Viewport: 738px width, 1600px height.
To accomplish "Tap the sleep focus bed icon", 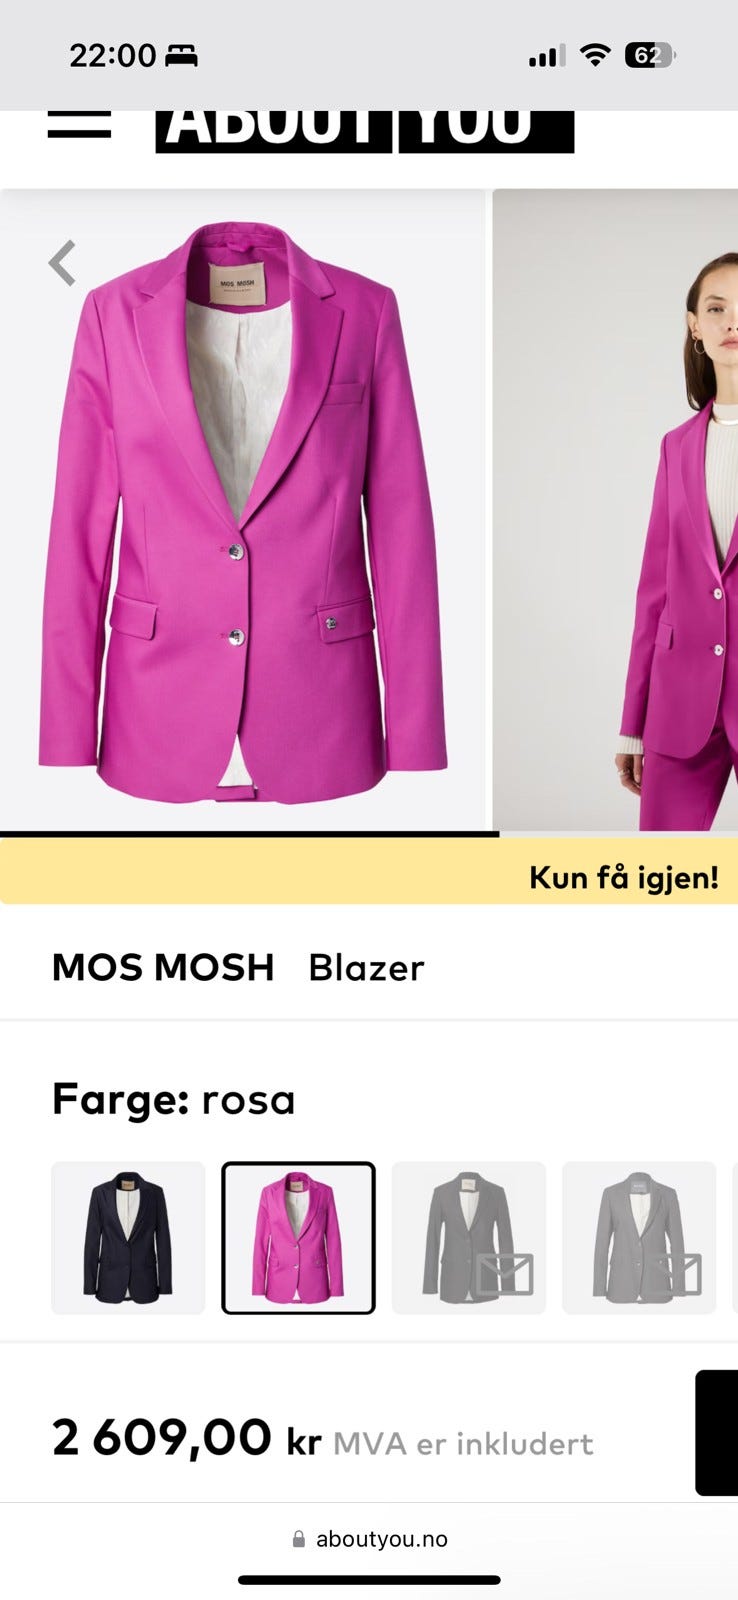I will tap(181, 56).
